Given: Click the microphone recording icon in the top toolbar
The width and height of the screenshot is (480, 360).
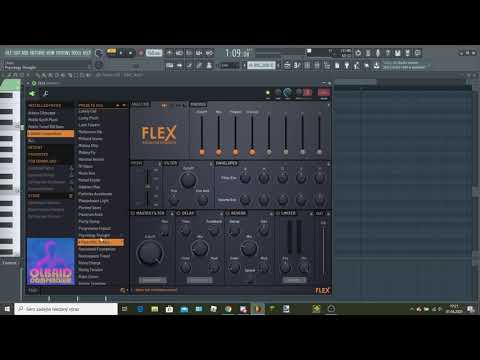Looking at the screenshot, I should coord(378,53).
